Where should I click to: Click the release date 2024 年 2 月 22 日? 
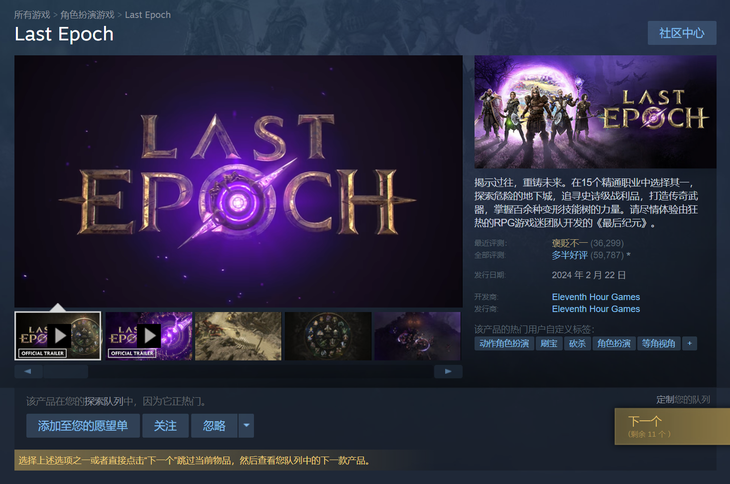pos(588,275)
